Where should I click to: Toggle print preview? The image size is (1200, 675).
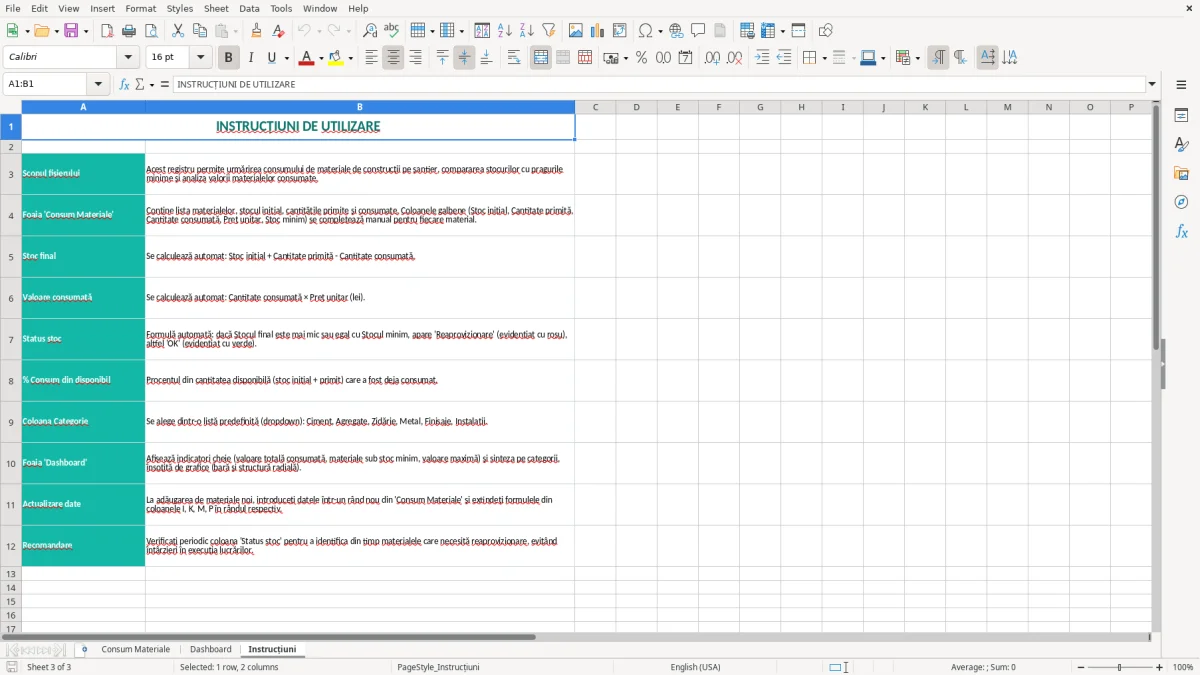tap(151, 31)
